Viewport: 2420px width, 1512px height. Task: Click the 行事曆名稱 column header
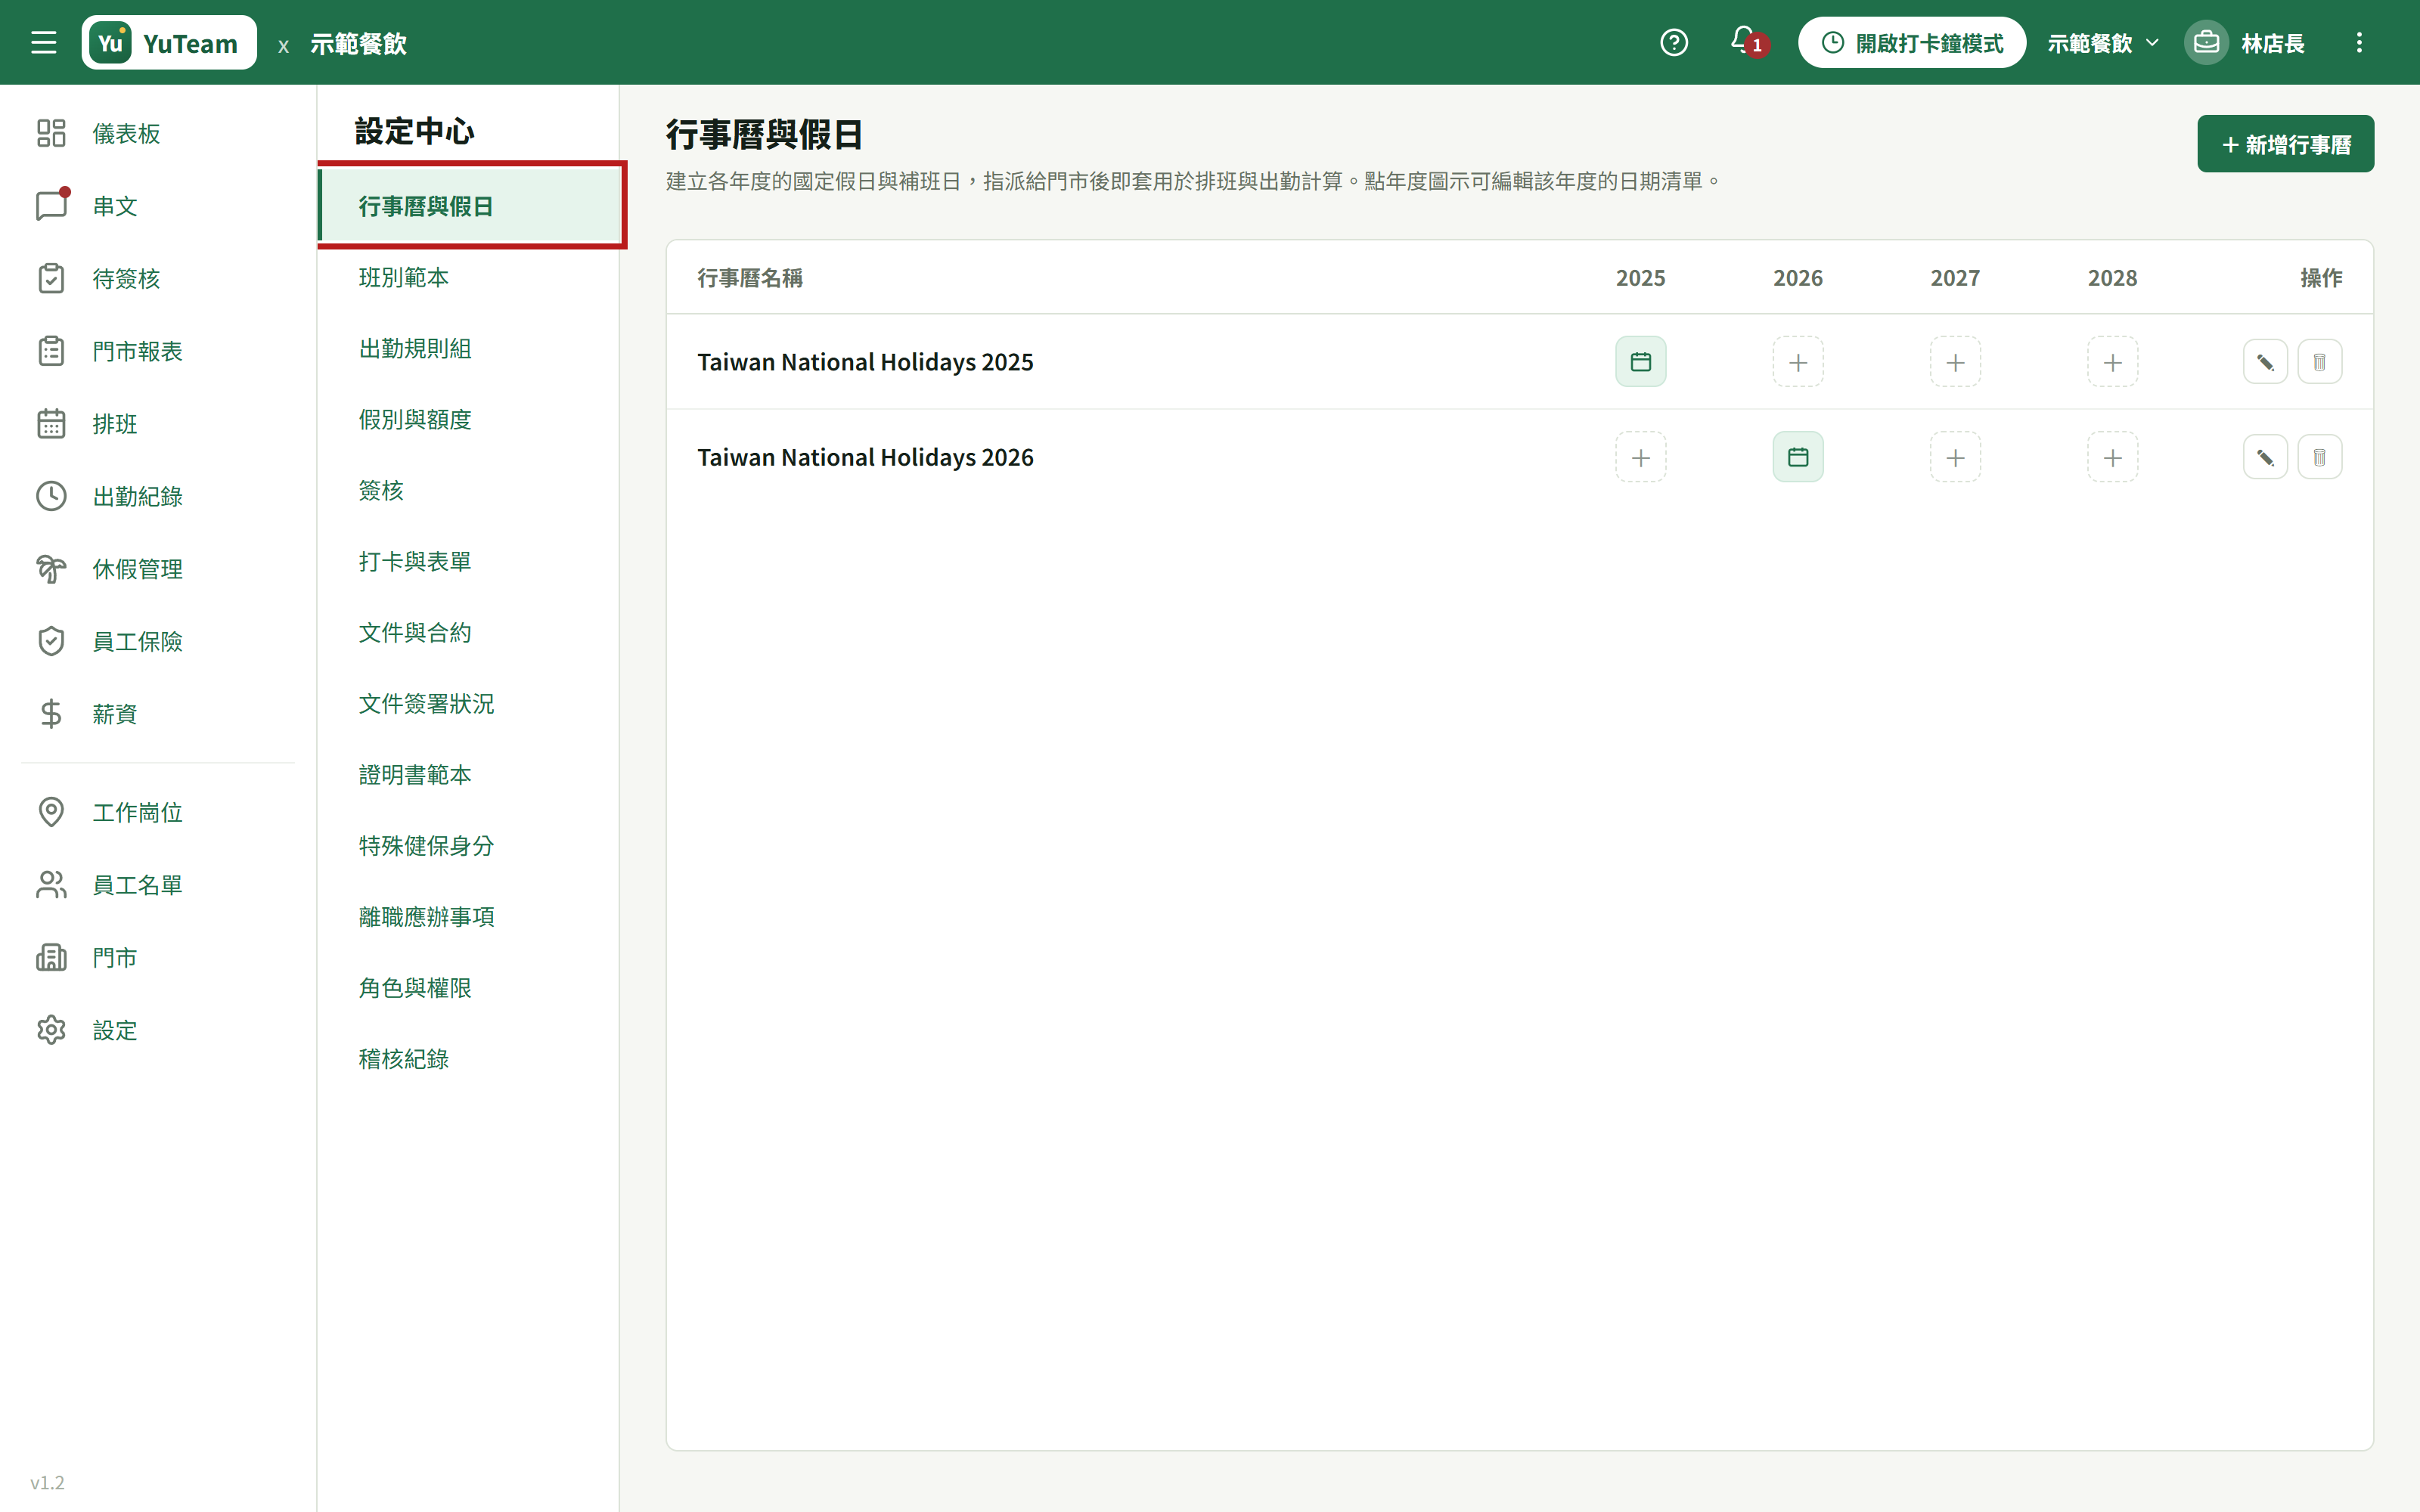750,278
